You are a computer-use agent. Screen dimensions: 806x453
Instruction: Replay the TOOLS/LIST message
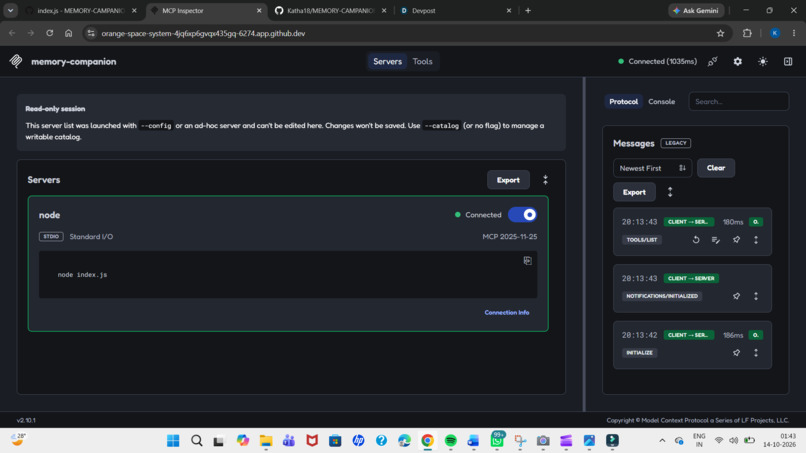[696, 240]
